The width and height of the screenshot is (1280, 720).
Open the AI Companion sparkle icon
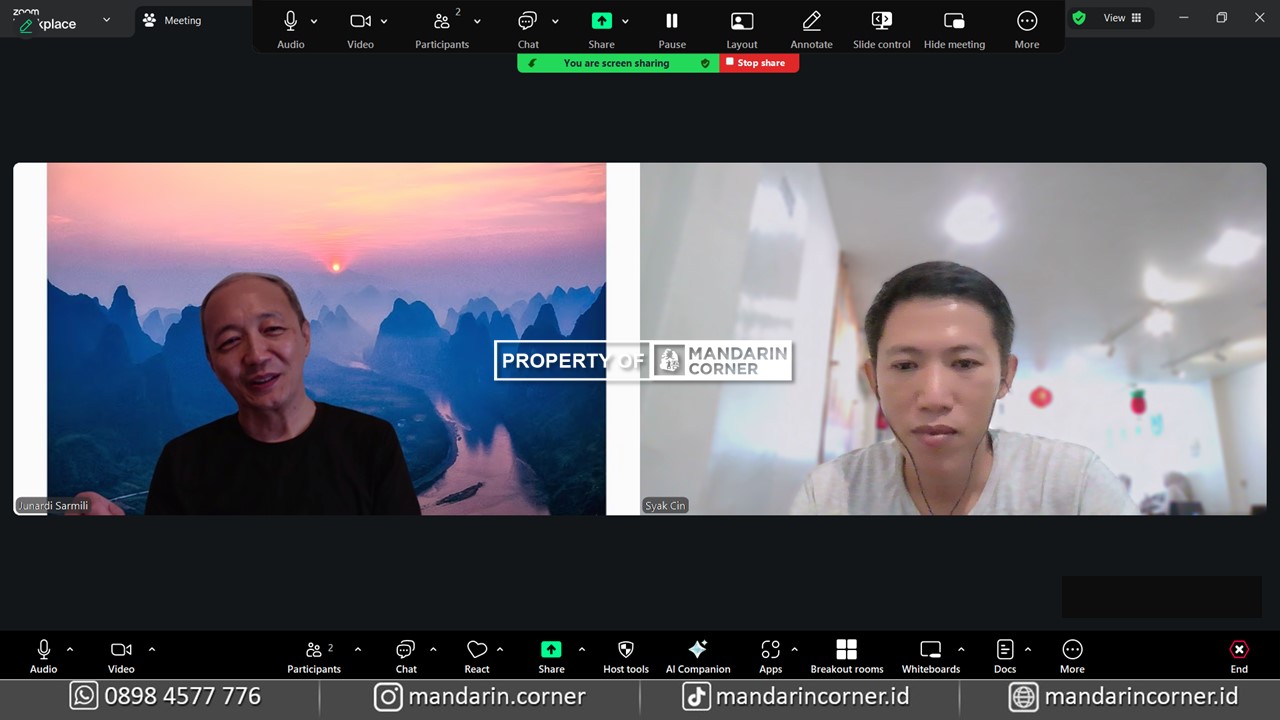pyautogui.click(x=698, y=650)
